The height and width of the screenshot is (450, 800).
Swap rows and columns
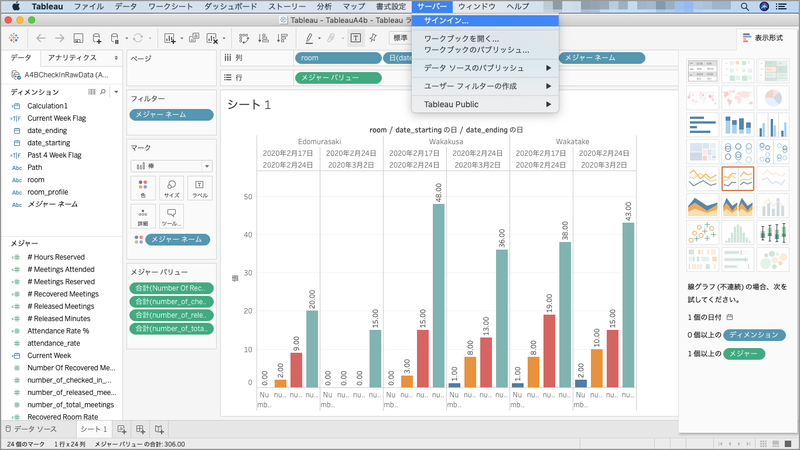click(x=244, y=38)
